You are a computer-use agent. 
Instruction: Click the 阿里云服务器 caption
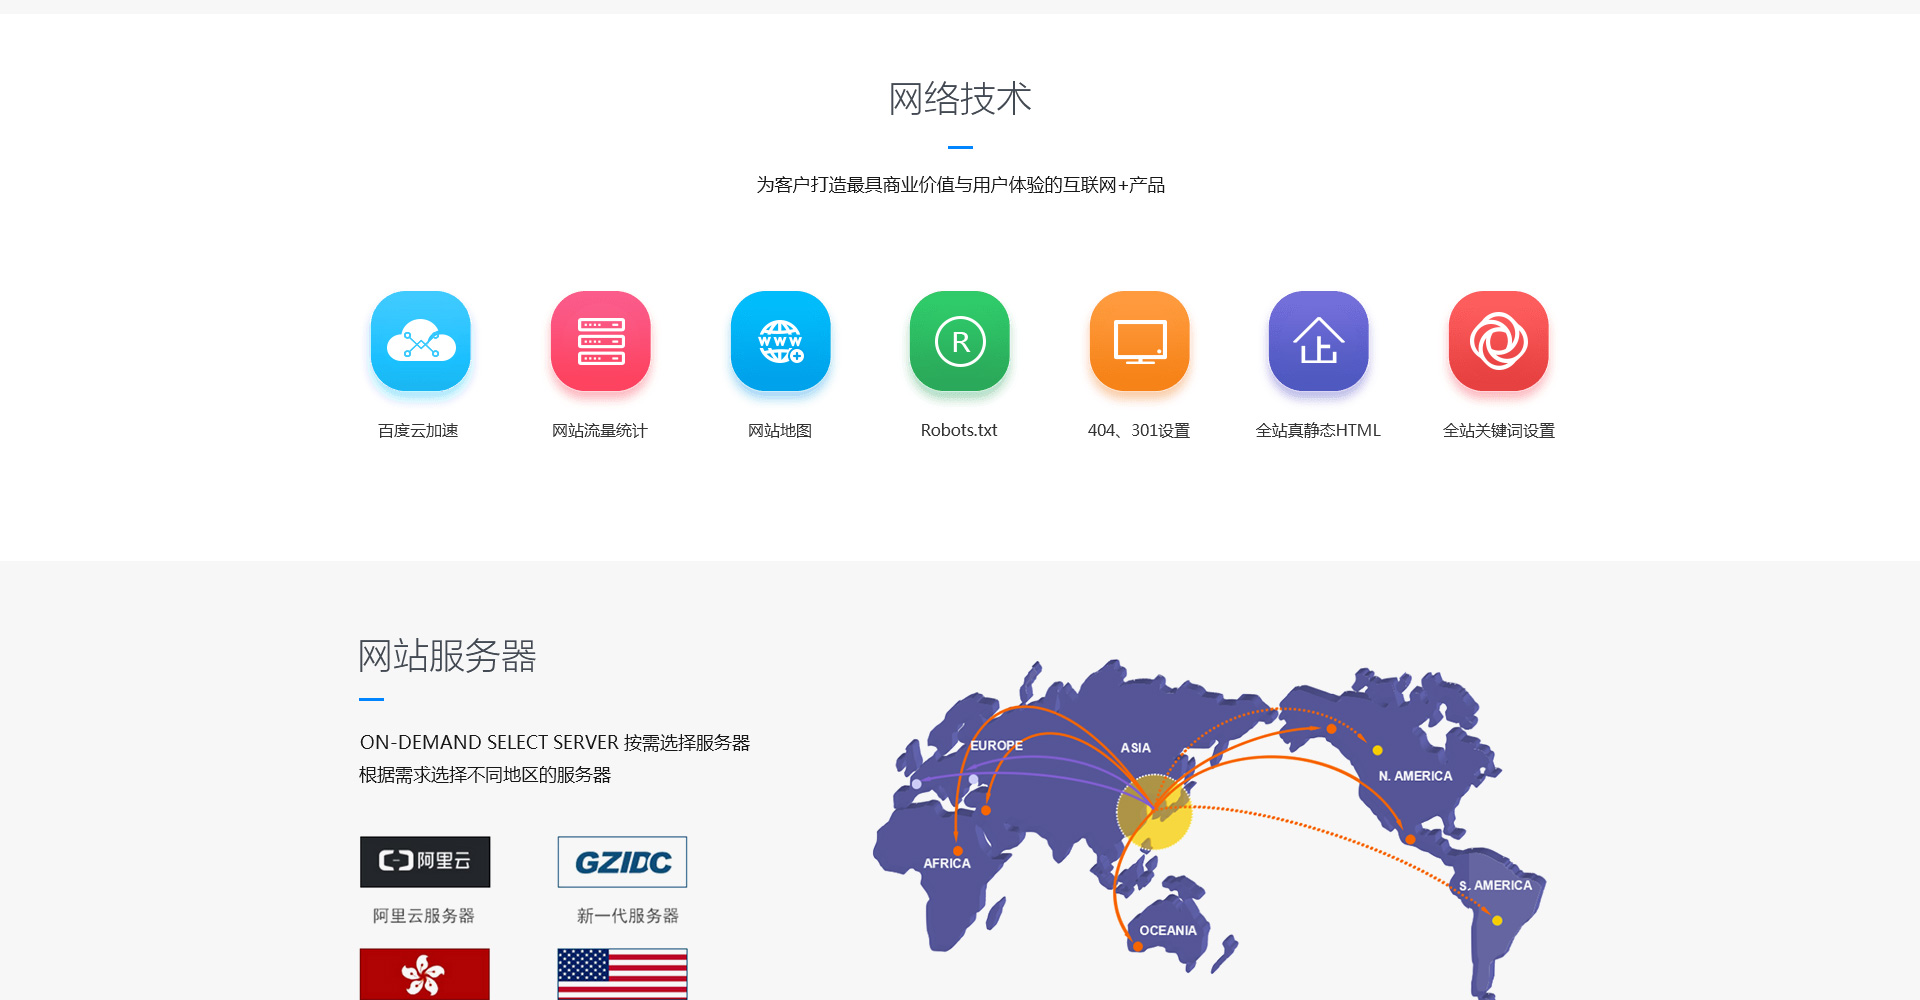pos(424,916)
